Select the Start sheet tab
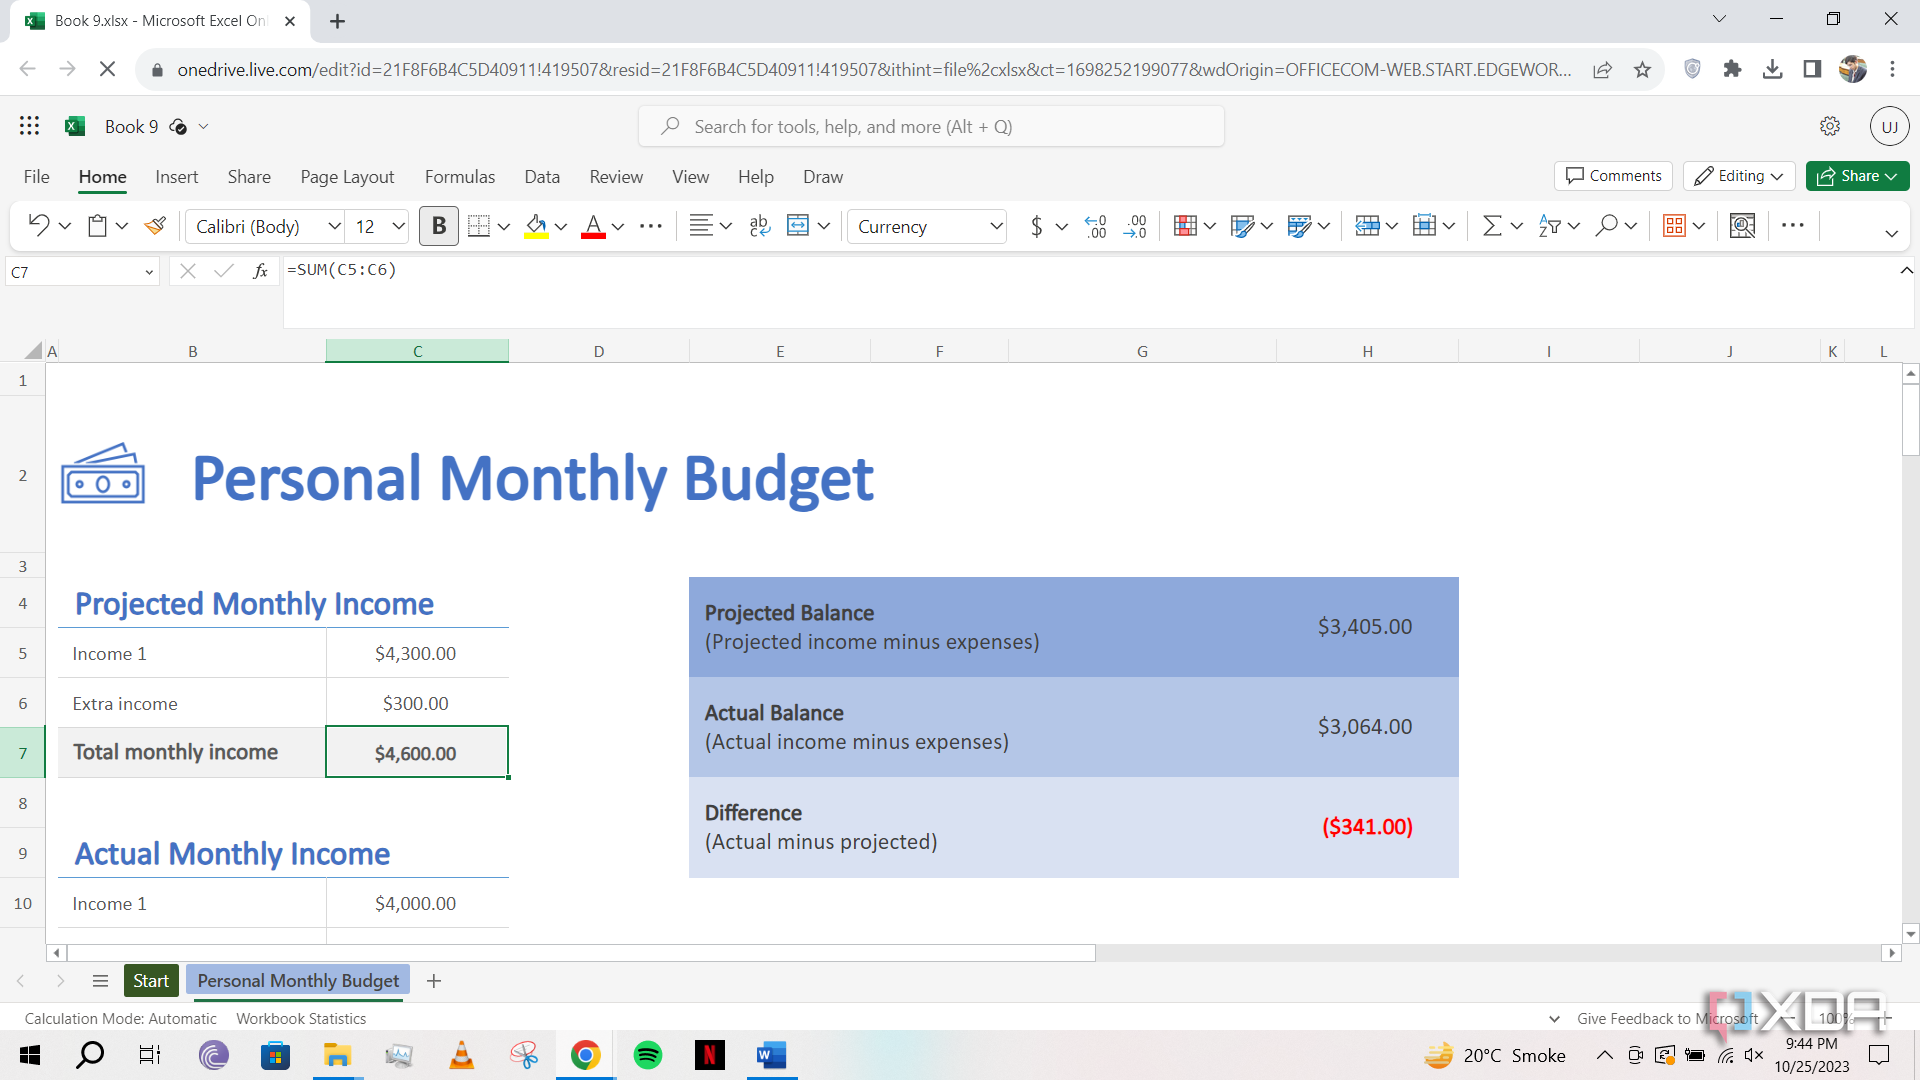Viewport: 1920px width, 1080px height. [150, 981]
